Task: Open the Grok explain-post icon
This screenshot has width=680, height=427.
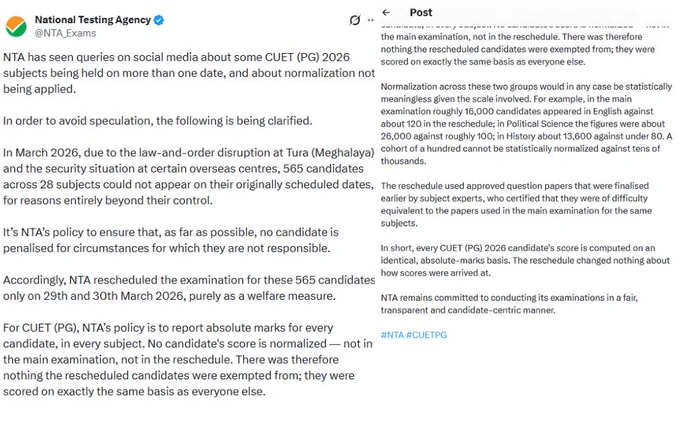Action: (x=355, y=20)
